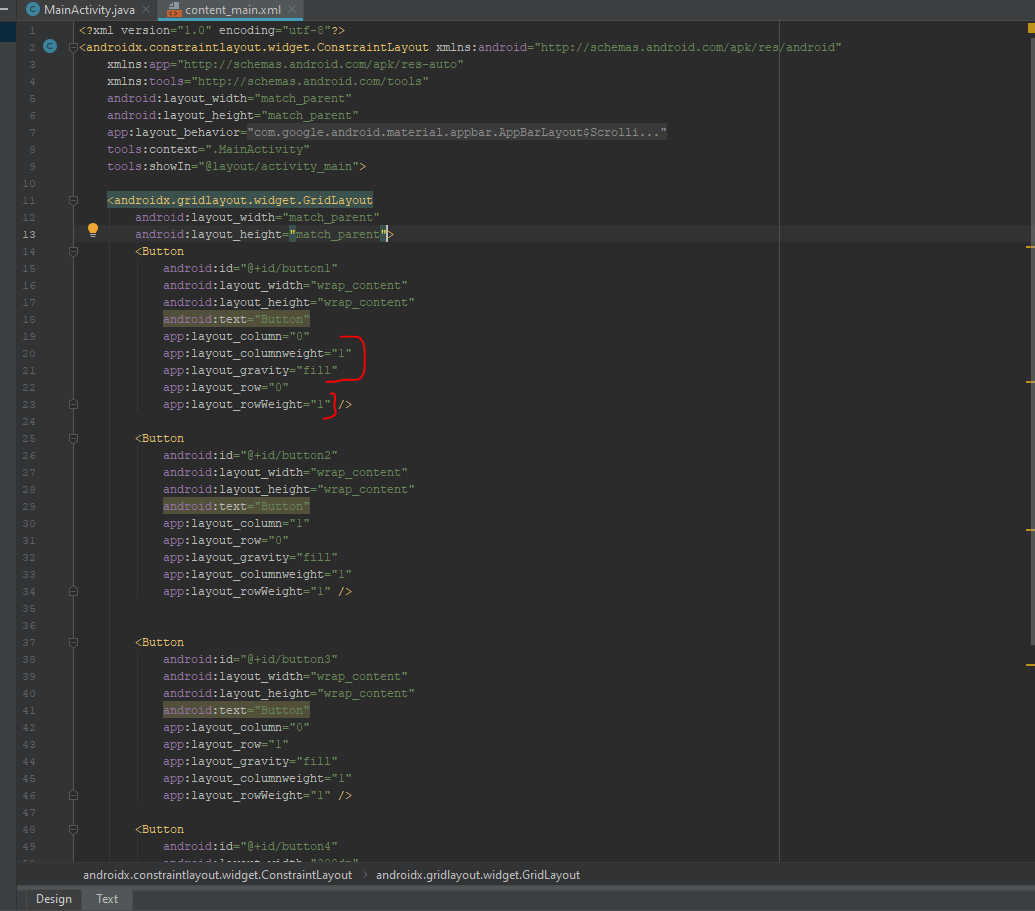Click the vertical scrollbar of the editor
Image resolution: width=1035 pixels, height=911 pixels.
pyautogui.click(x=1032, y=342)
